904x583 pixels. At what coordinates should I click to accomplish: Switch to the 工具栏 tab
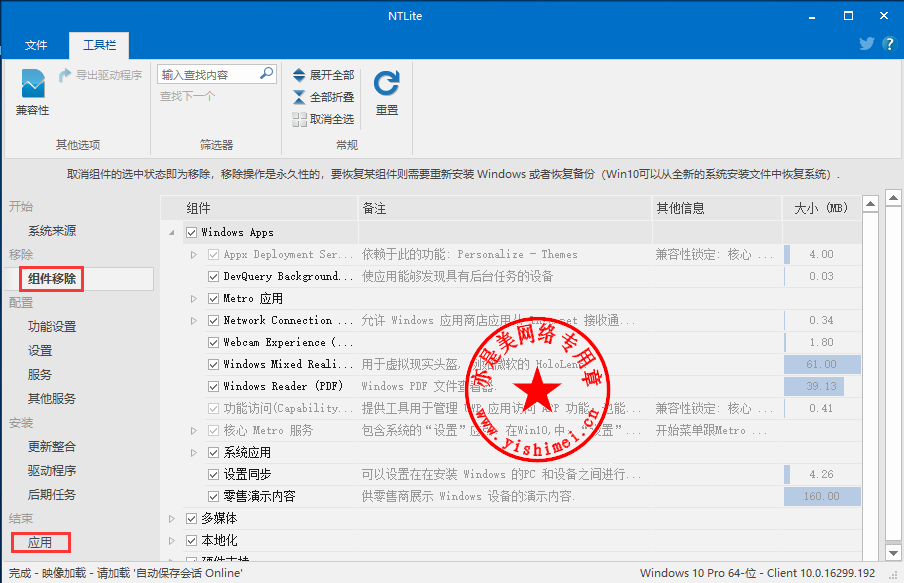(x=99, y=45)
